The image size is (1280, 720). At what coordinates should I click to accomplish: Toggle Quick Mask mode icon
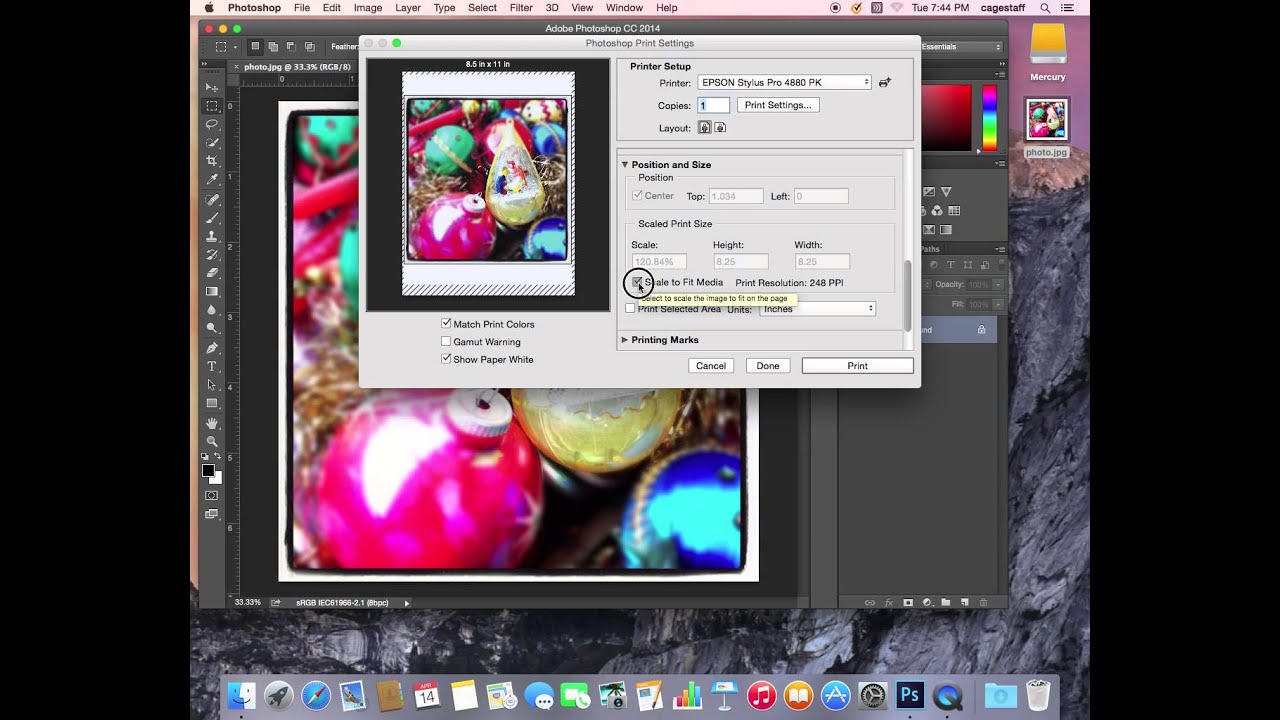[x=212, y=495]
